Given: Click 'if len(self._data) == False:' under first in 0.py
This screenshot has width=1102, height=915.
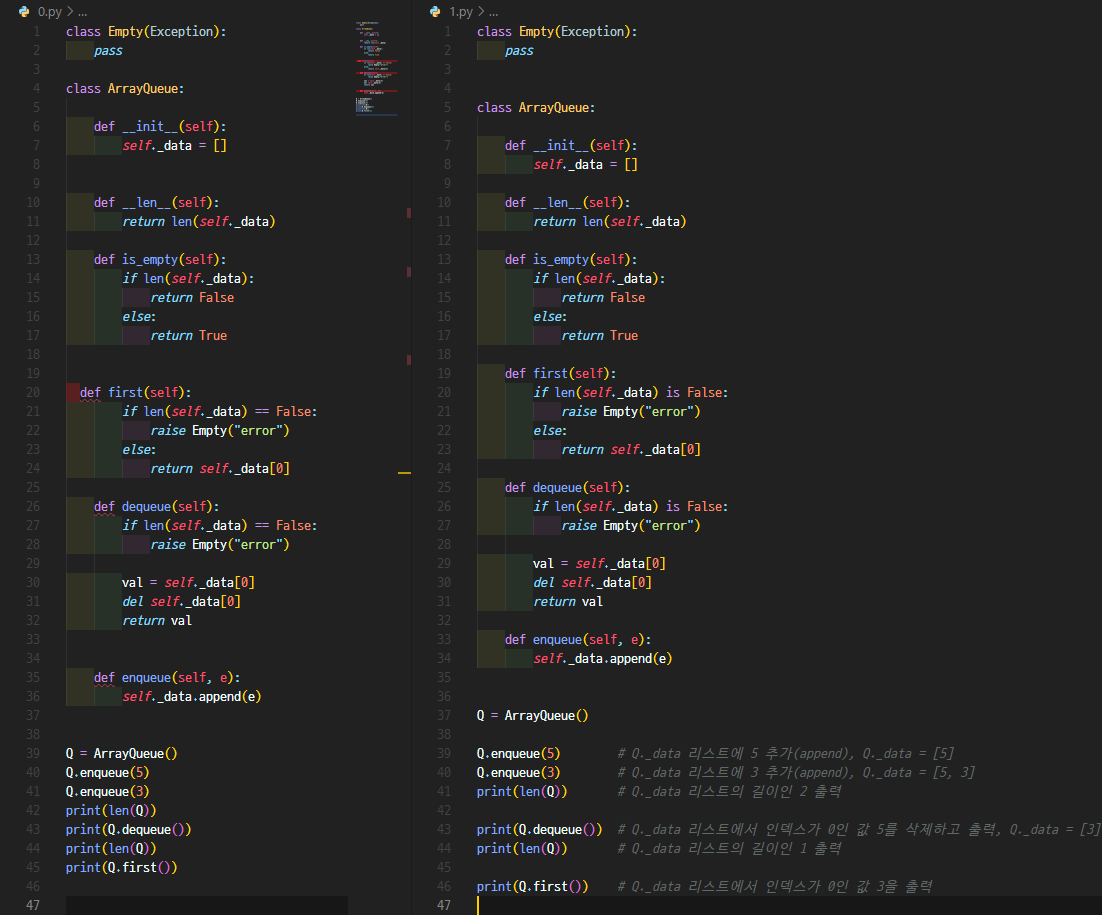Looking at the screenshot, I should [x=219, y=411].
